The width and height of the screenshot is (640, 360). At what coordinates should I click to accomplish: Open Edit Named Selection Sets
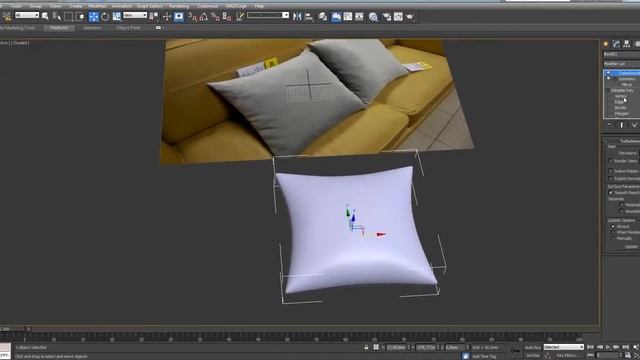click(x=240, y=16)
